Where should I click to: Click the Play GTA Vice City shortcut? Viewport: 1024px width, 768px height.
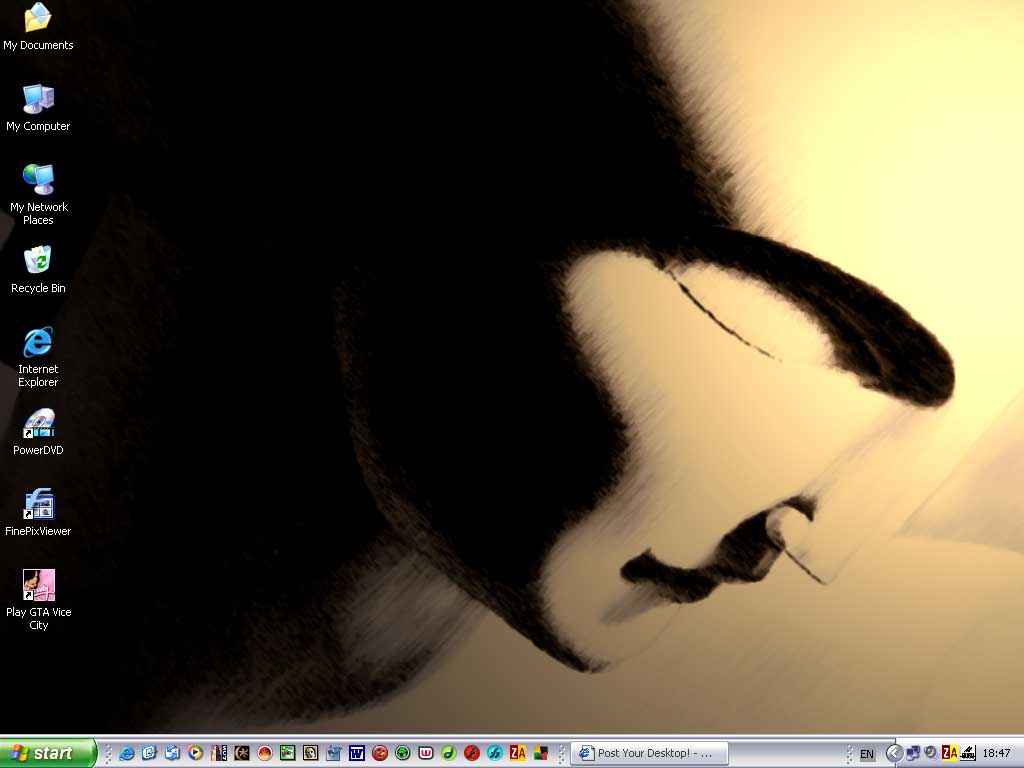click(39, 600)
